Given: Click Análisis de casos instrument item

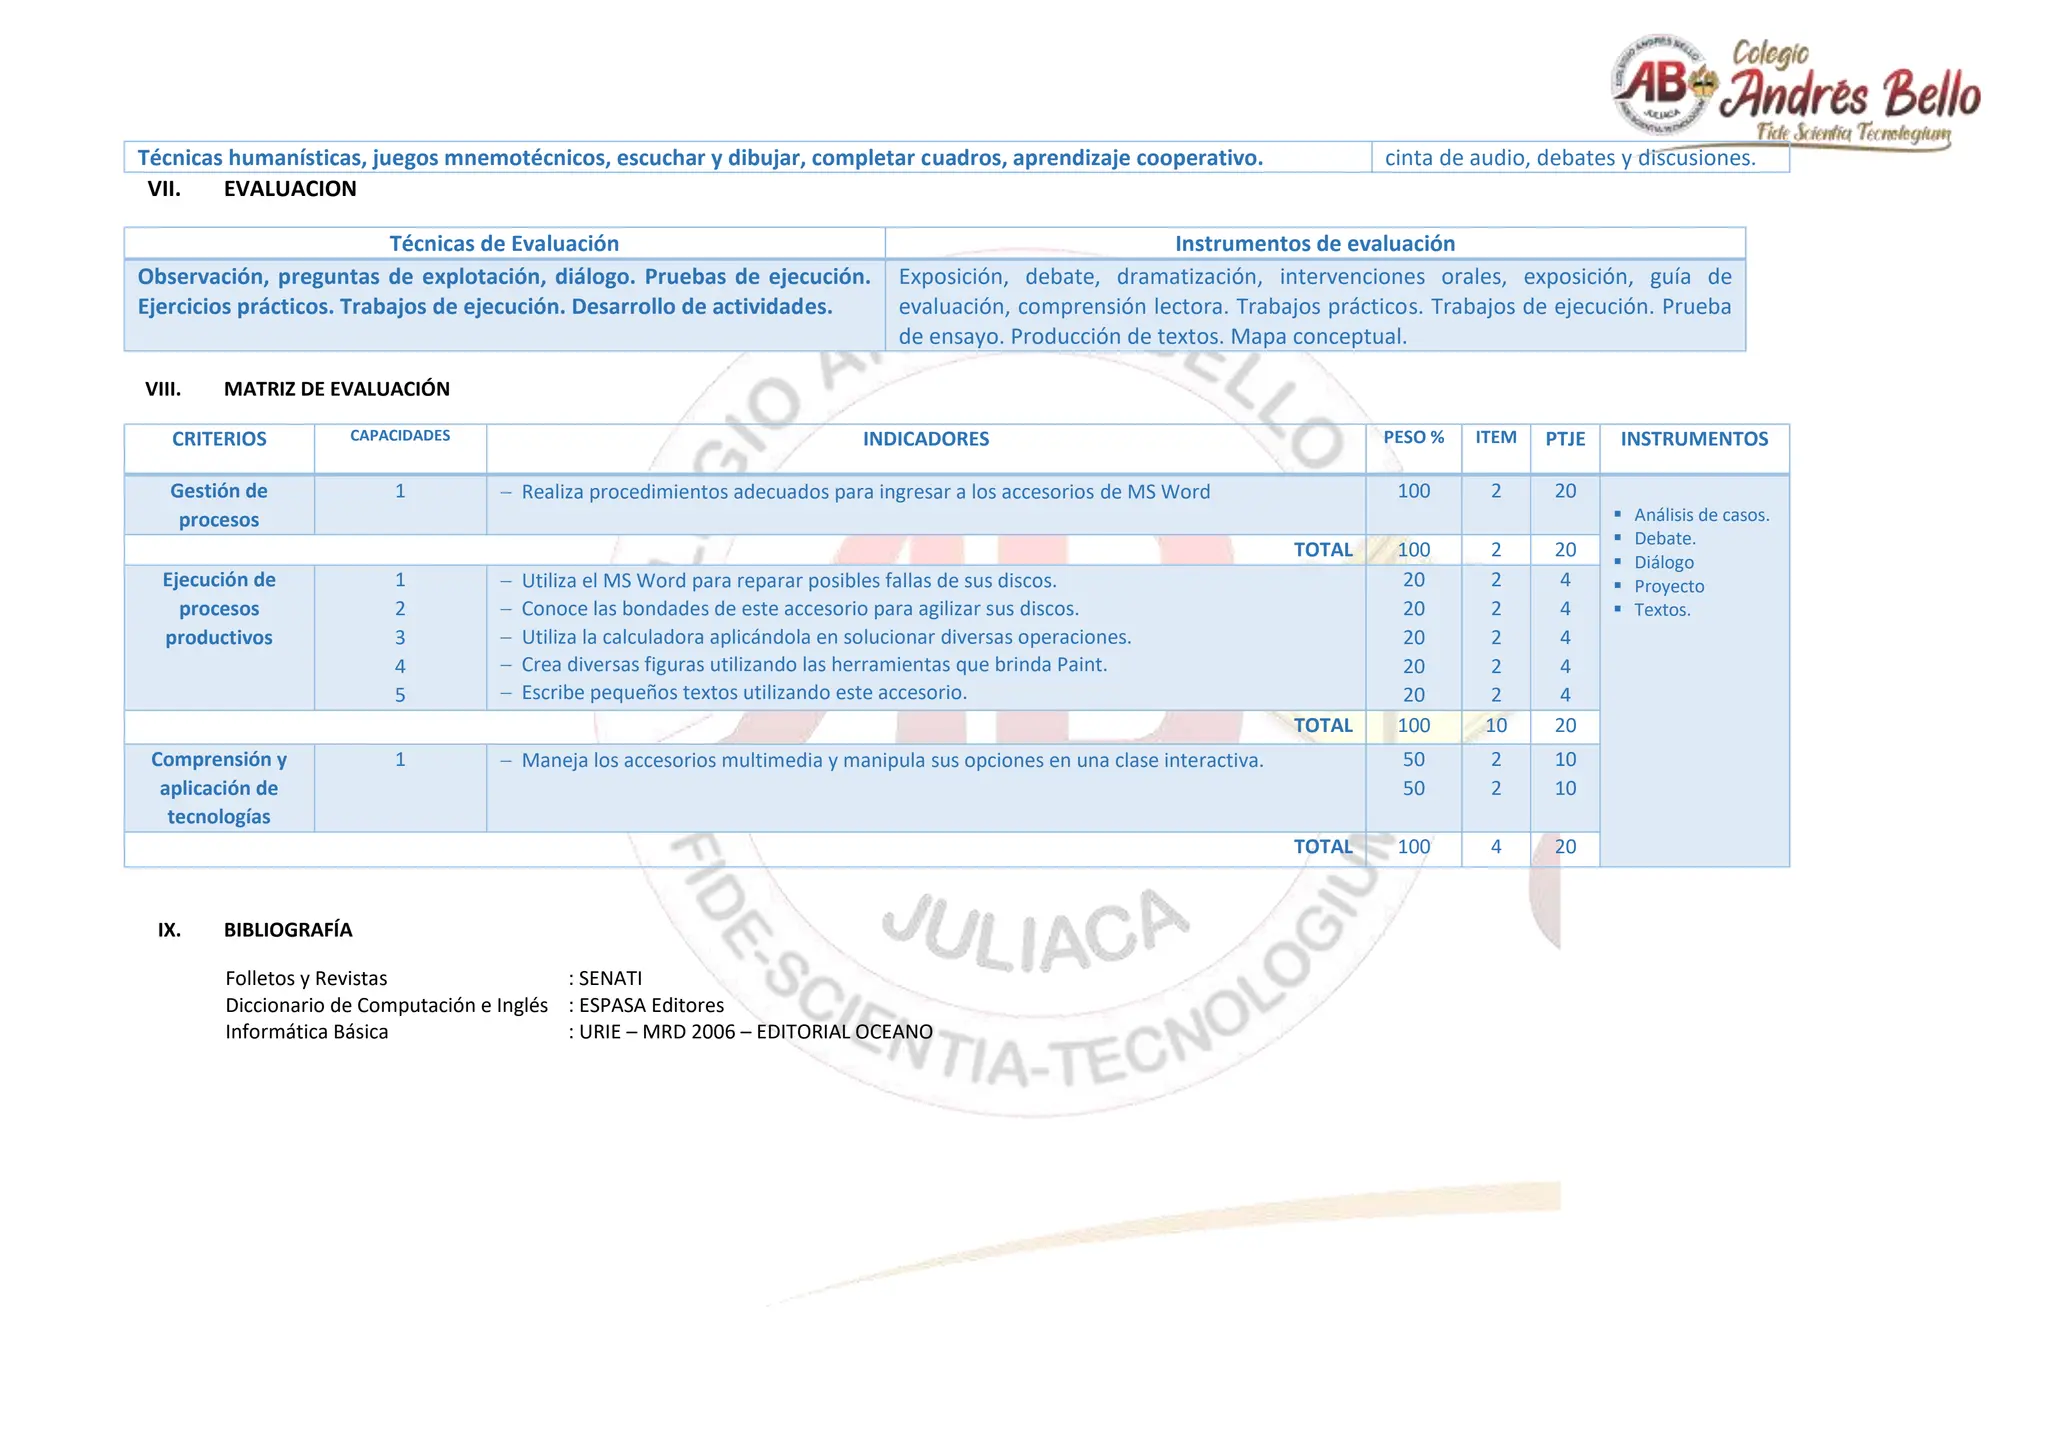Looking at the screenshot, I should [x=1701, y=515].
